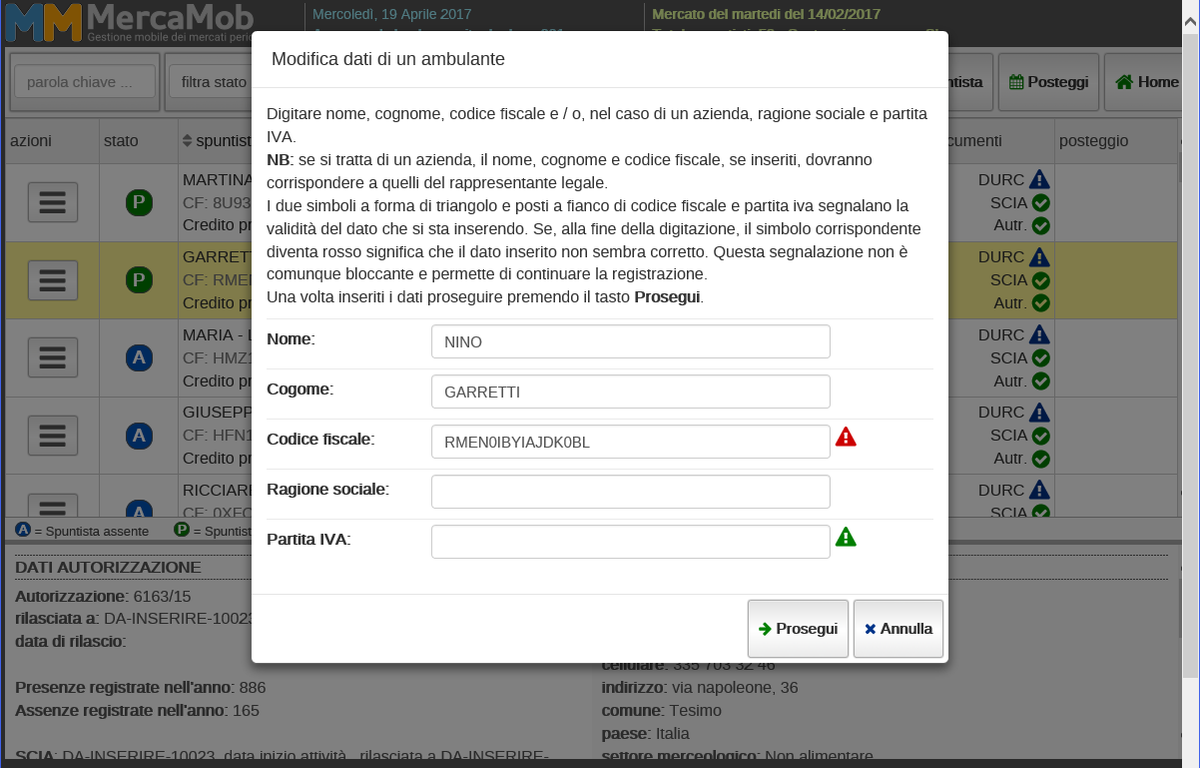Go to Home
This screenshot has height=768, width=1200.
[x=1147, y=82]
